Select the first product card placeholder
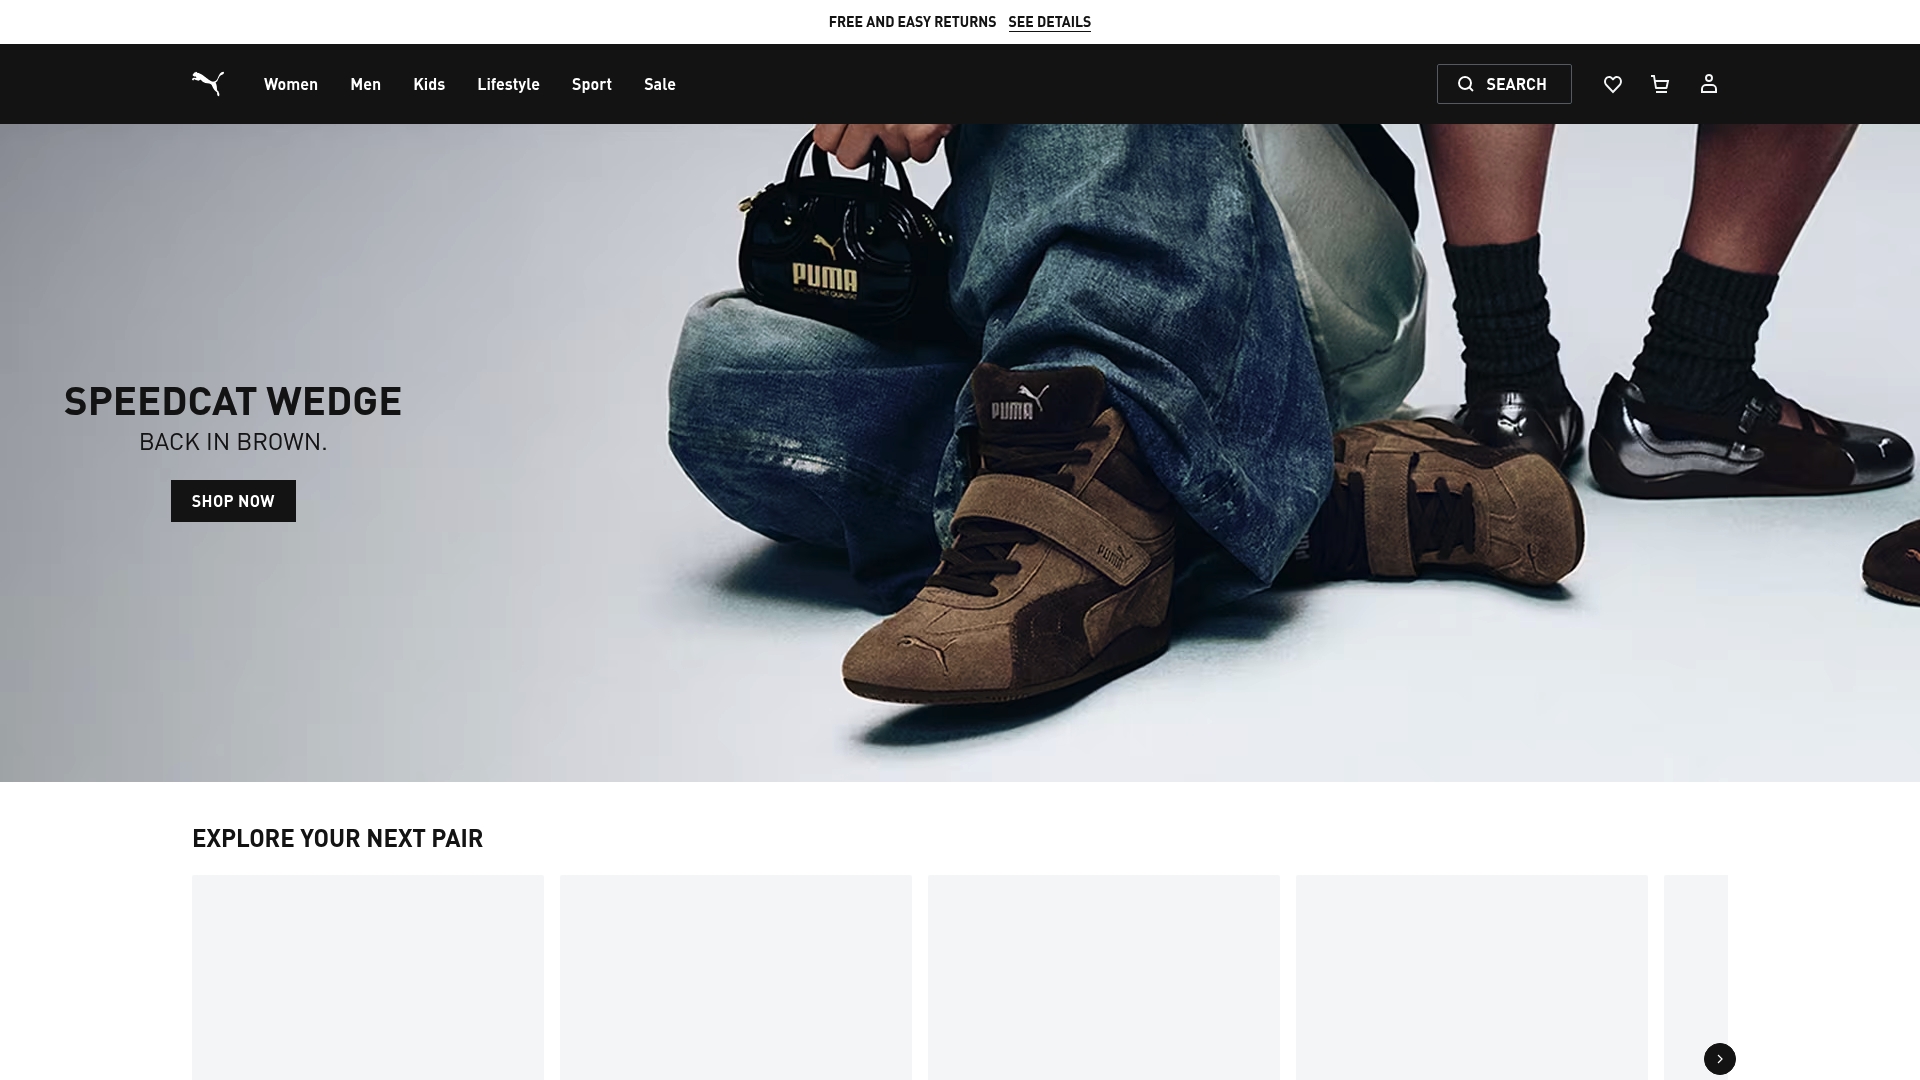Viewport: 1920px width, 1080px height. click(x=368, y=977)
